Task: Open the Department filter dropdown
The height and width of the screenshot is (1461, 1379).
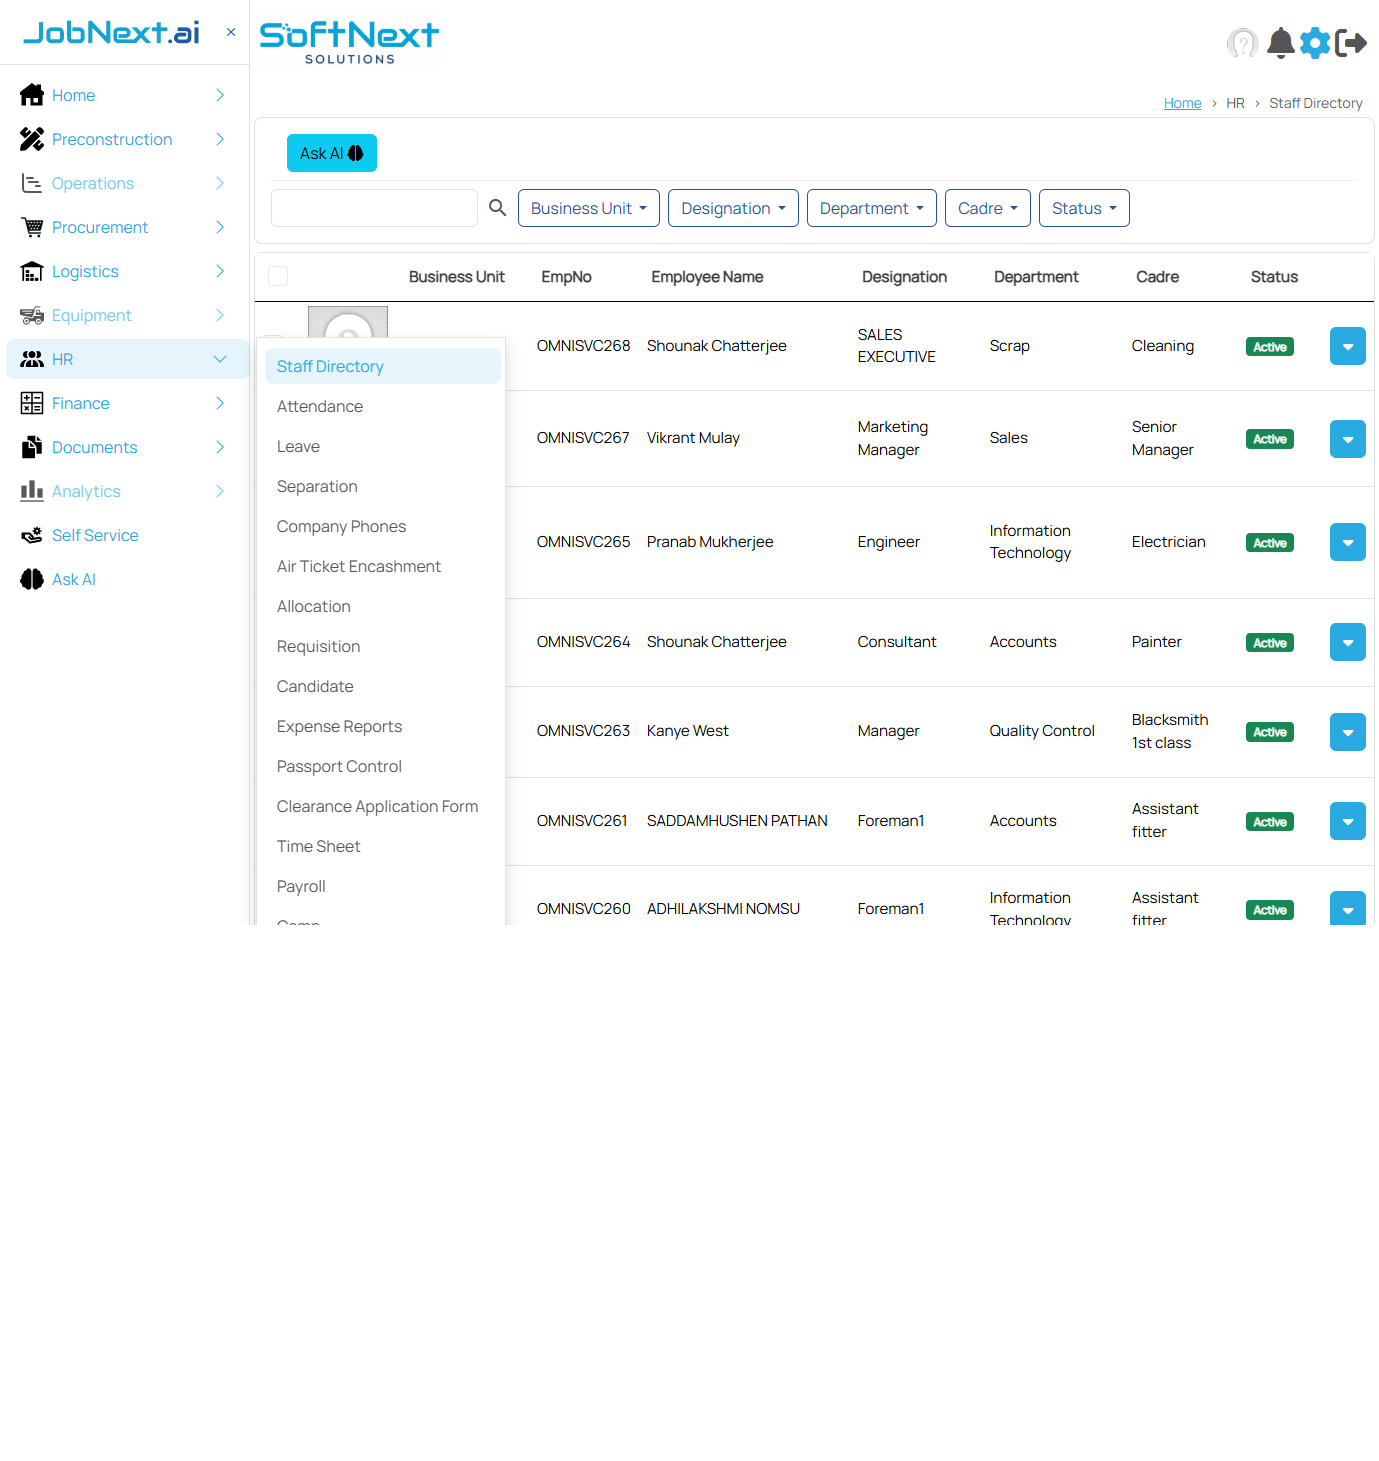Action: point(870,207)
